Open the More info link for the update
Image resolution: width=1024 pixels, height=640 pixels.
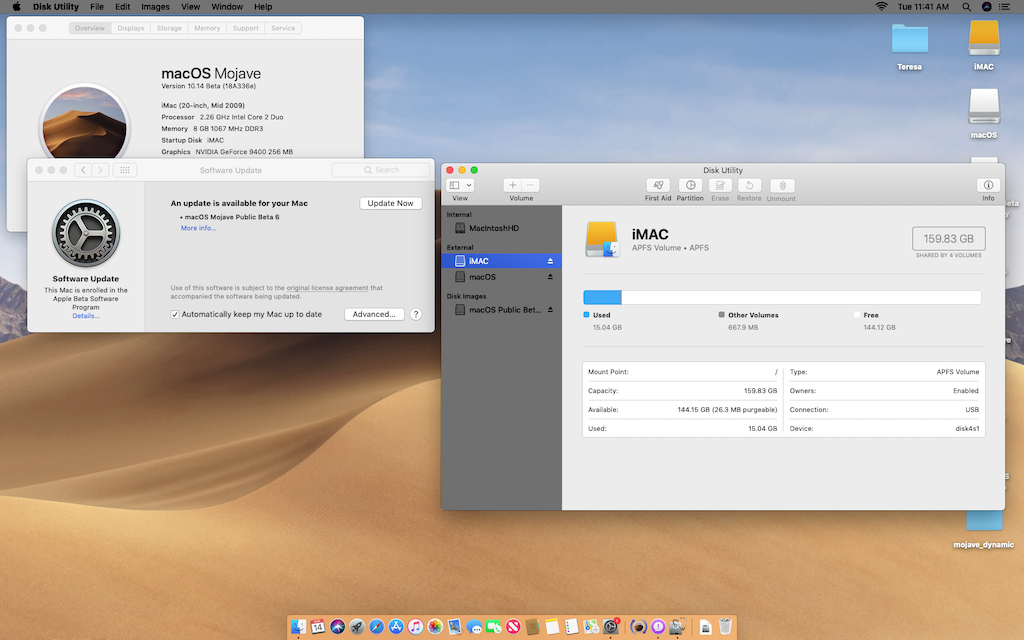coord(198,228)
